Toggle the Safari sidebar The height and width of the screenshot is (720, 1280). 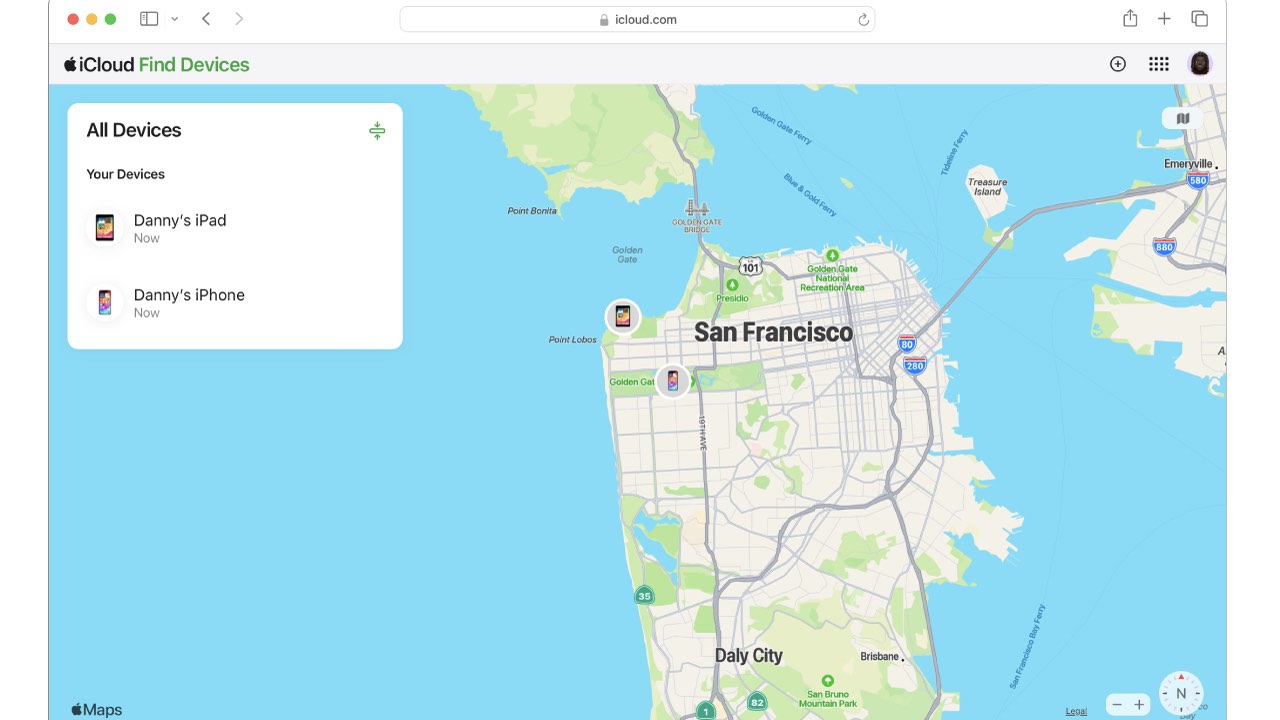149,19
